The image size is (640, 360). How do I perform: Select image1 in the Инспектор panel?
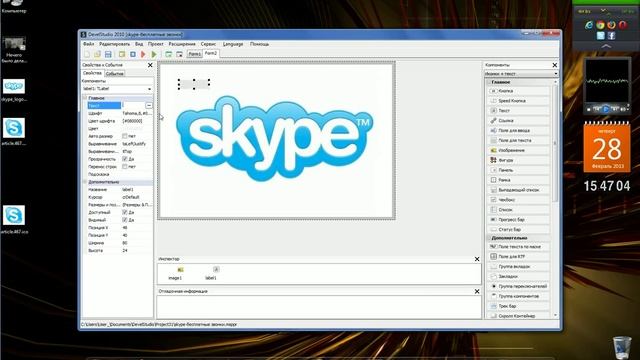click(176, 273)
